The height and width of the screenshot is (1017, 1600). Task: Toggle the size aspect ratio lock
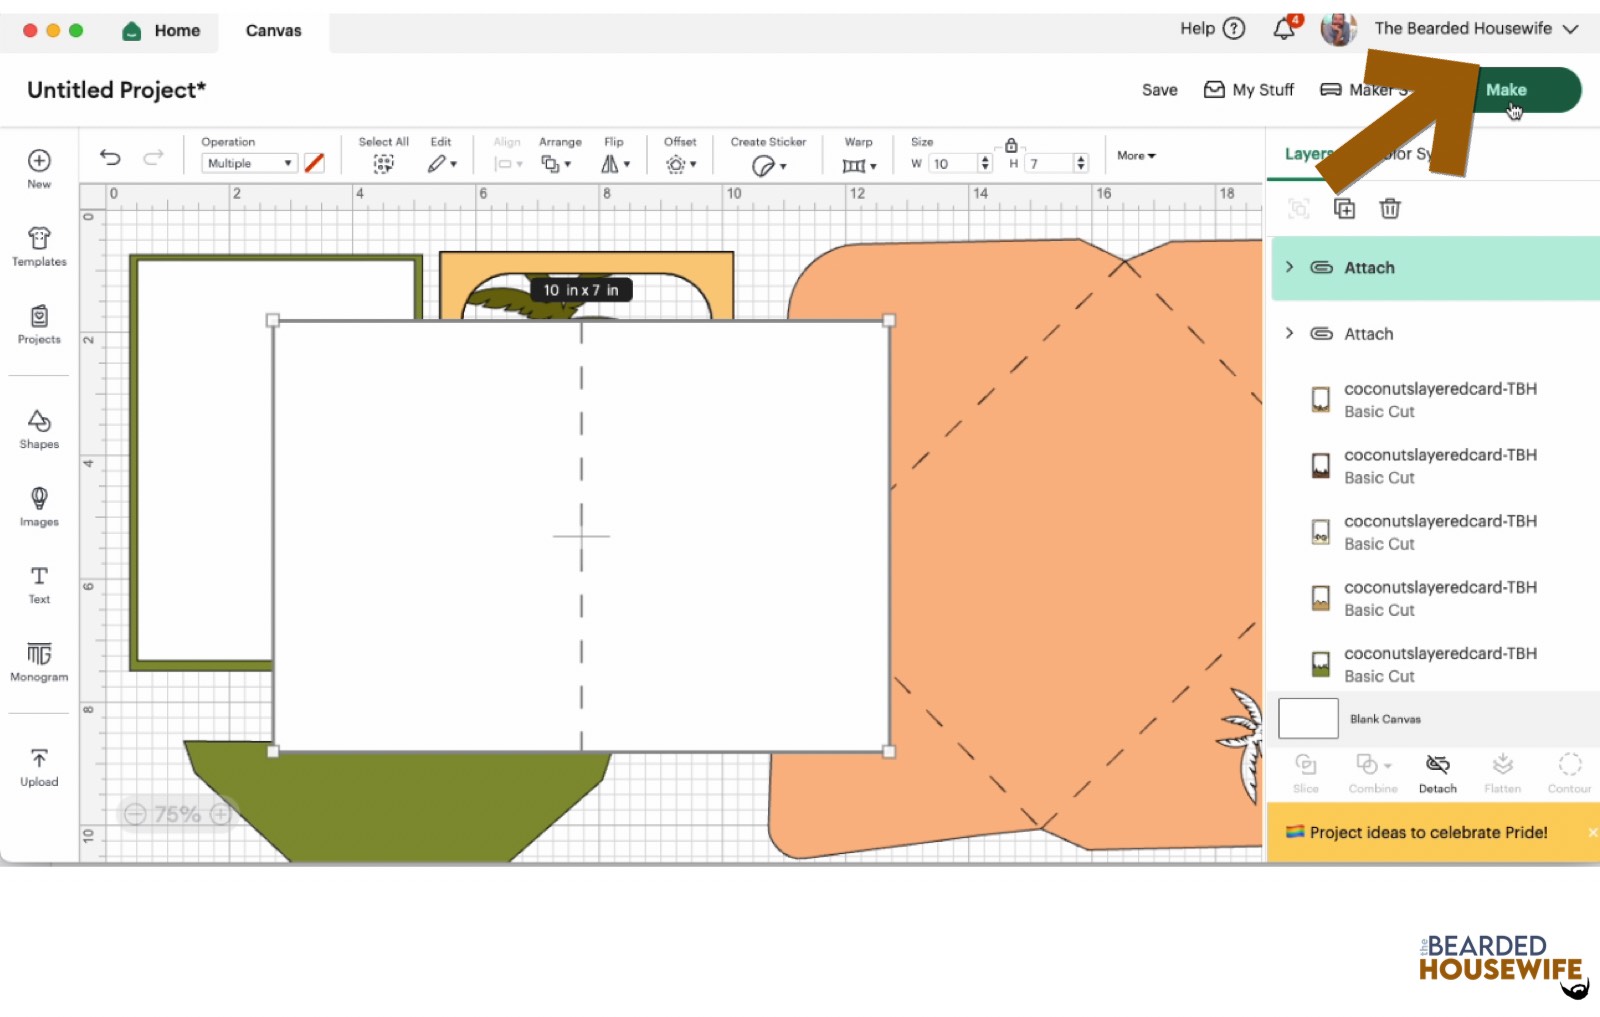click(x=1011, y=146)
